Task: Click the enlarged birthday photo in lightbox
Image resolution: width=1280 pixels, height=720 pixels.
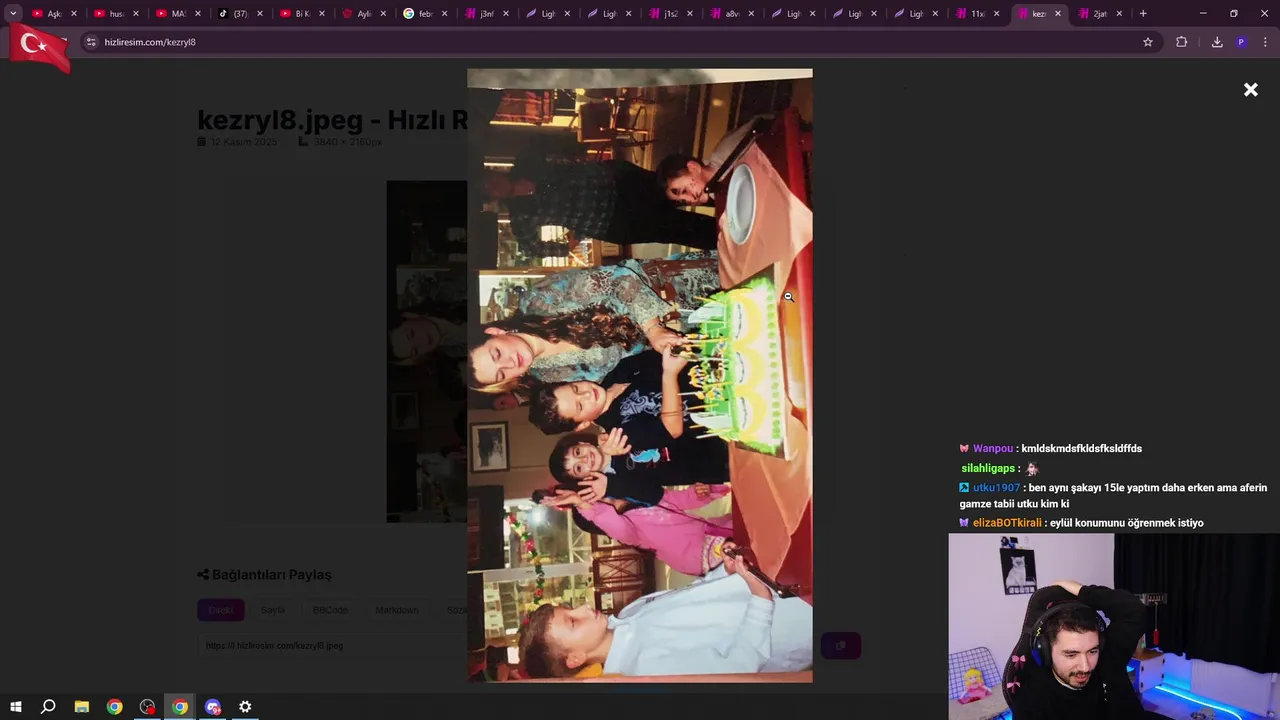Action: click(640, 376)
